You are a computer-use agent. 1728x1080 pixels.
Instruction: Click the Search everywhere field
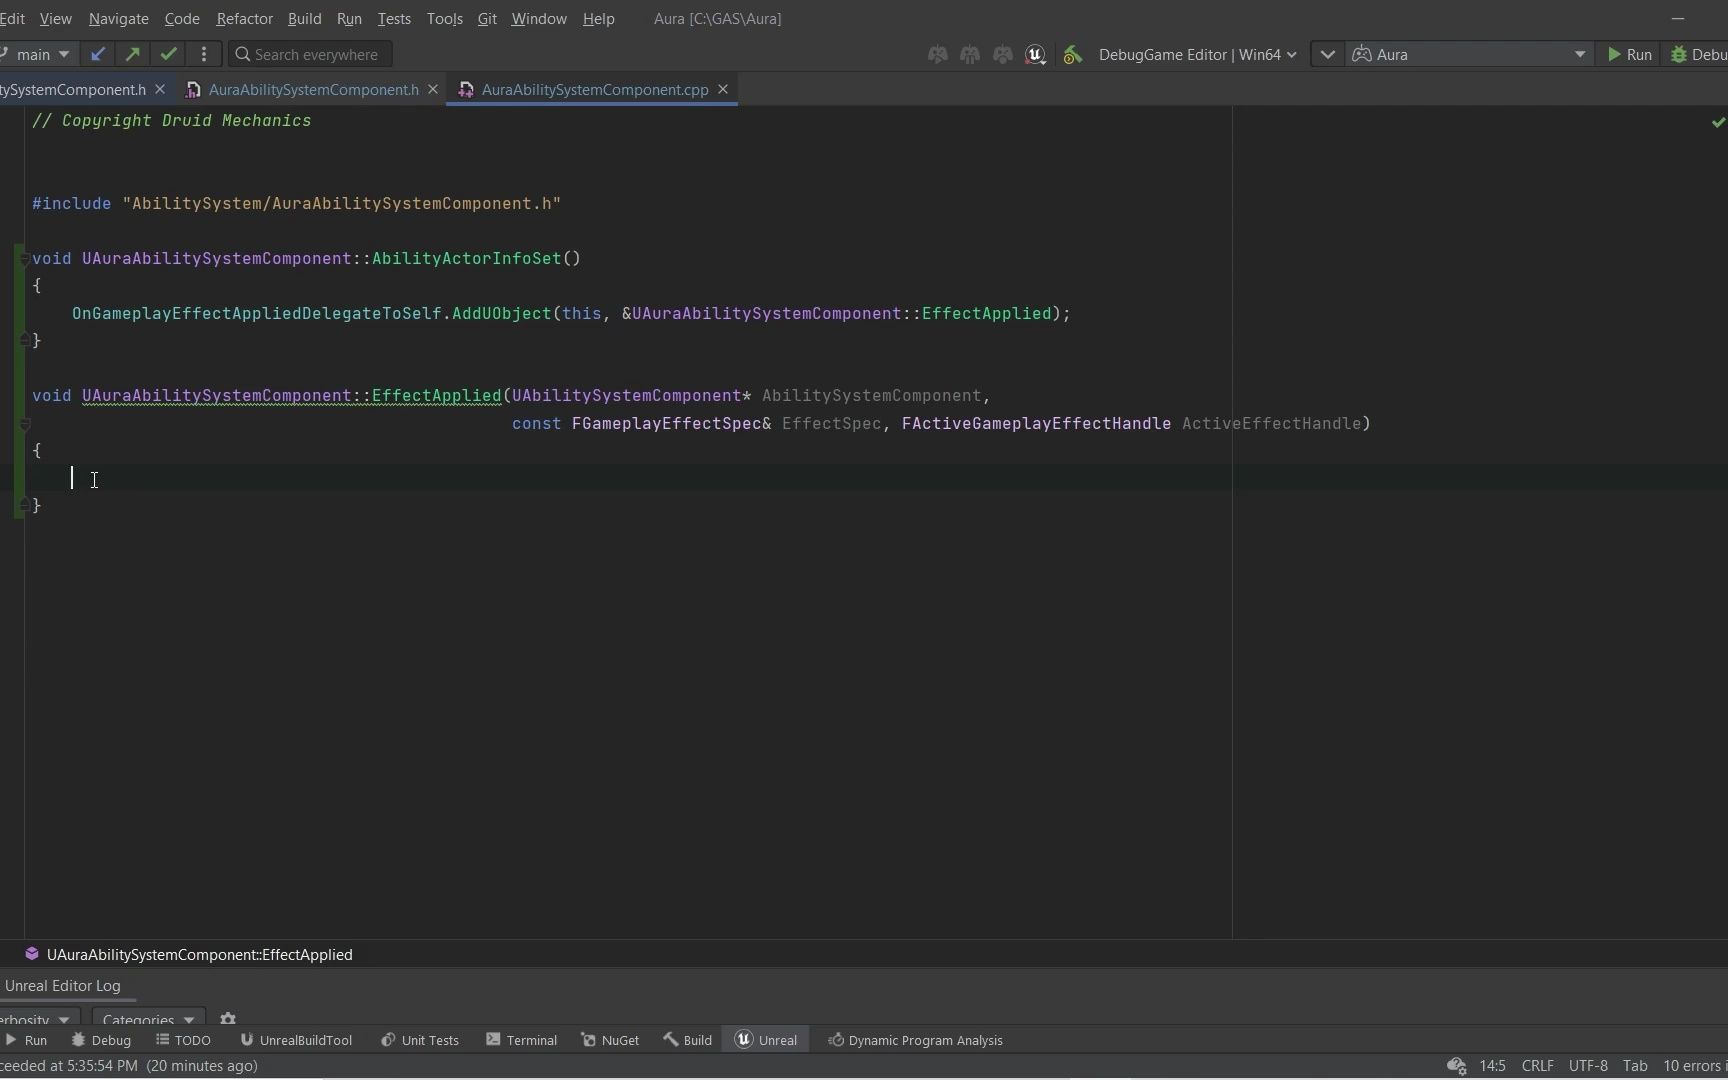(310, 55)
